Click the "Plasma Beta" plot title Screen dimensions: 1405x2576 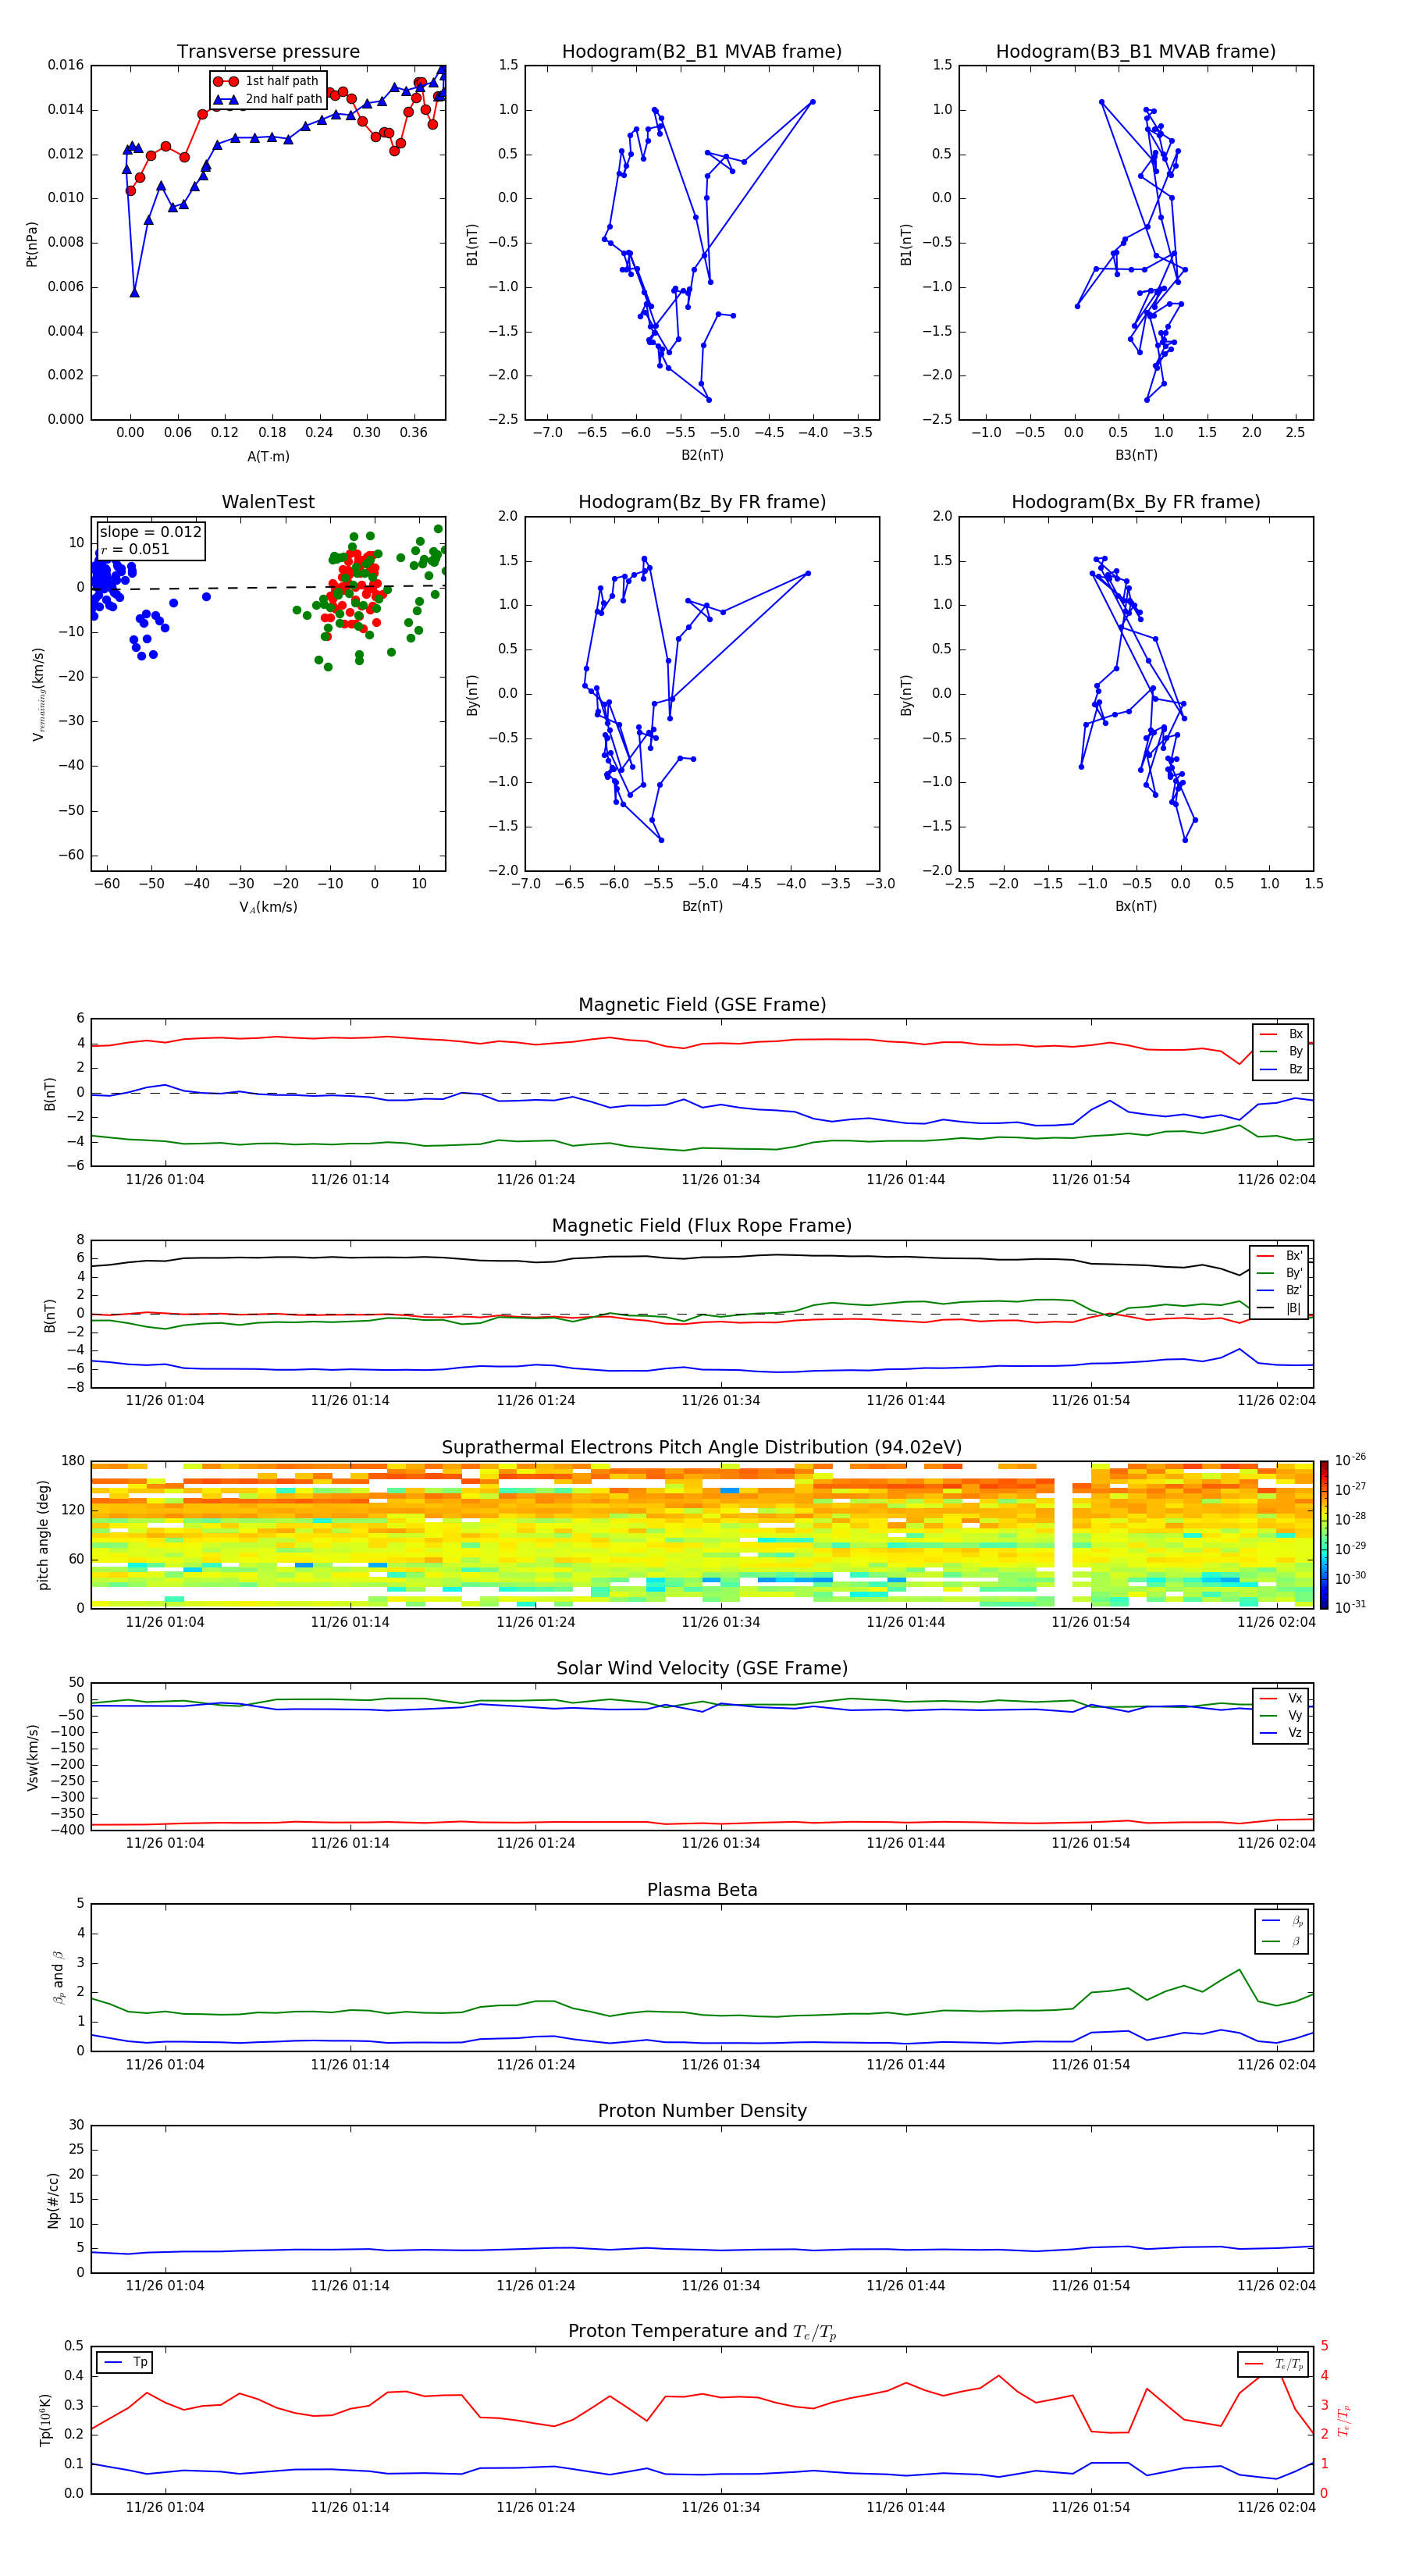702,1890
